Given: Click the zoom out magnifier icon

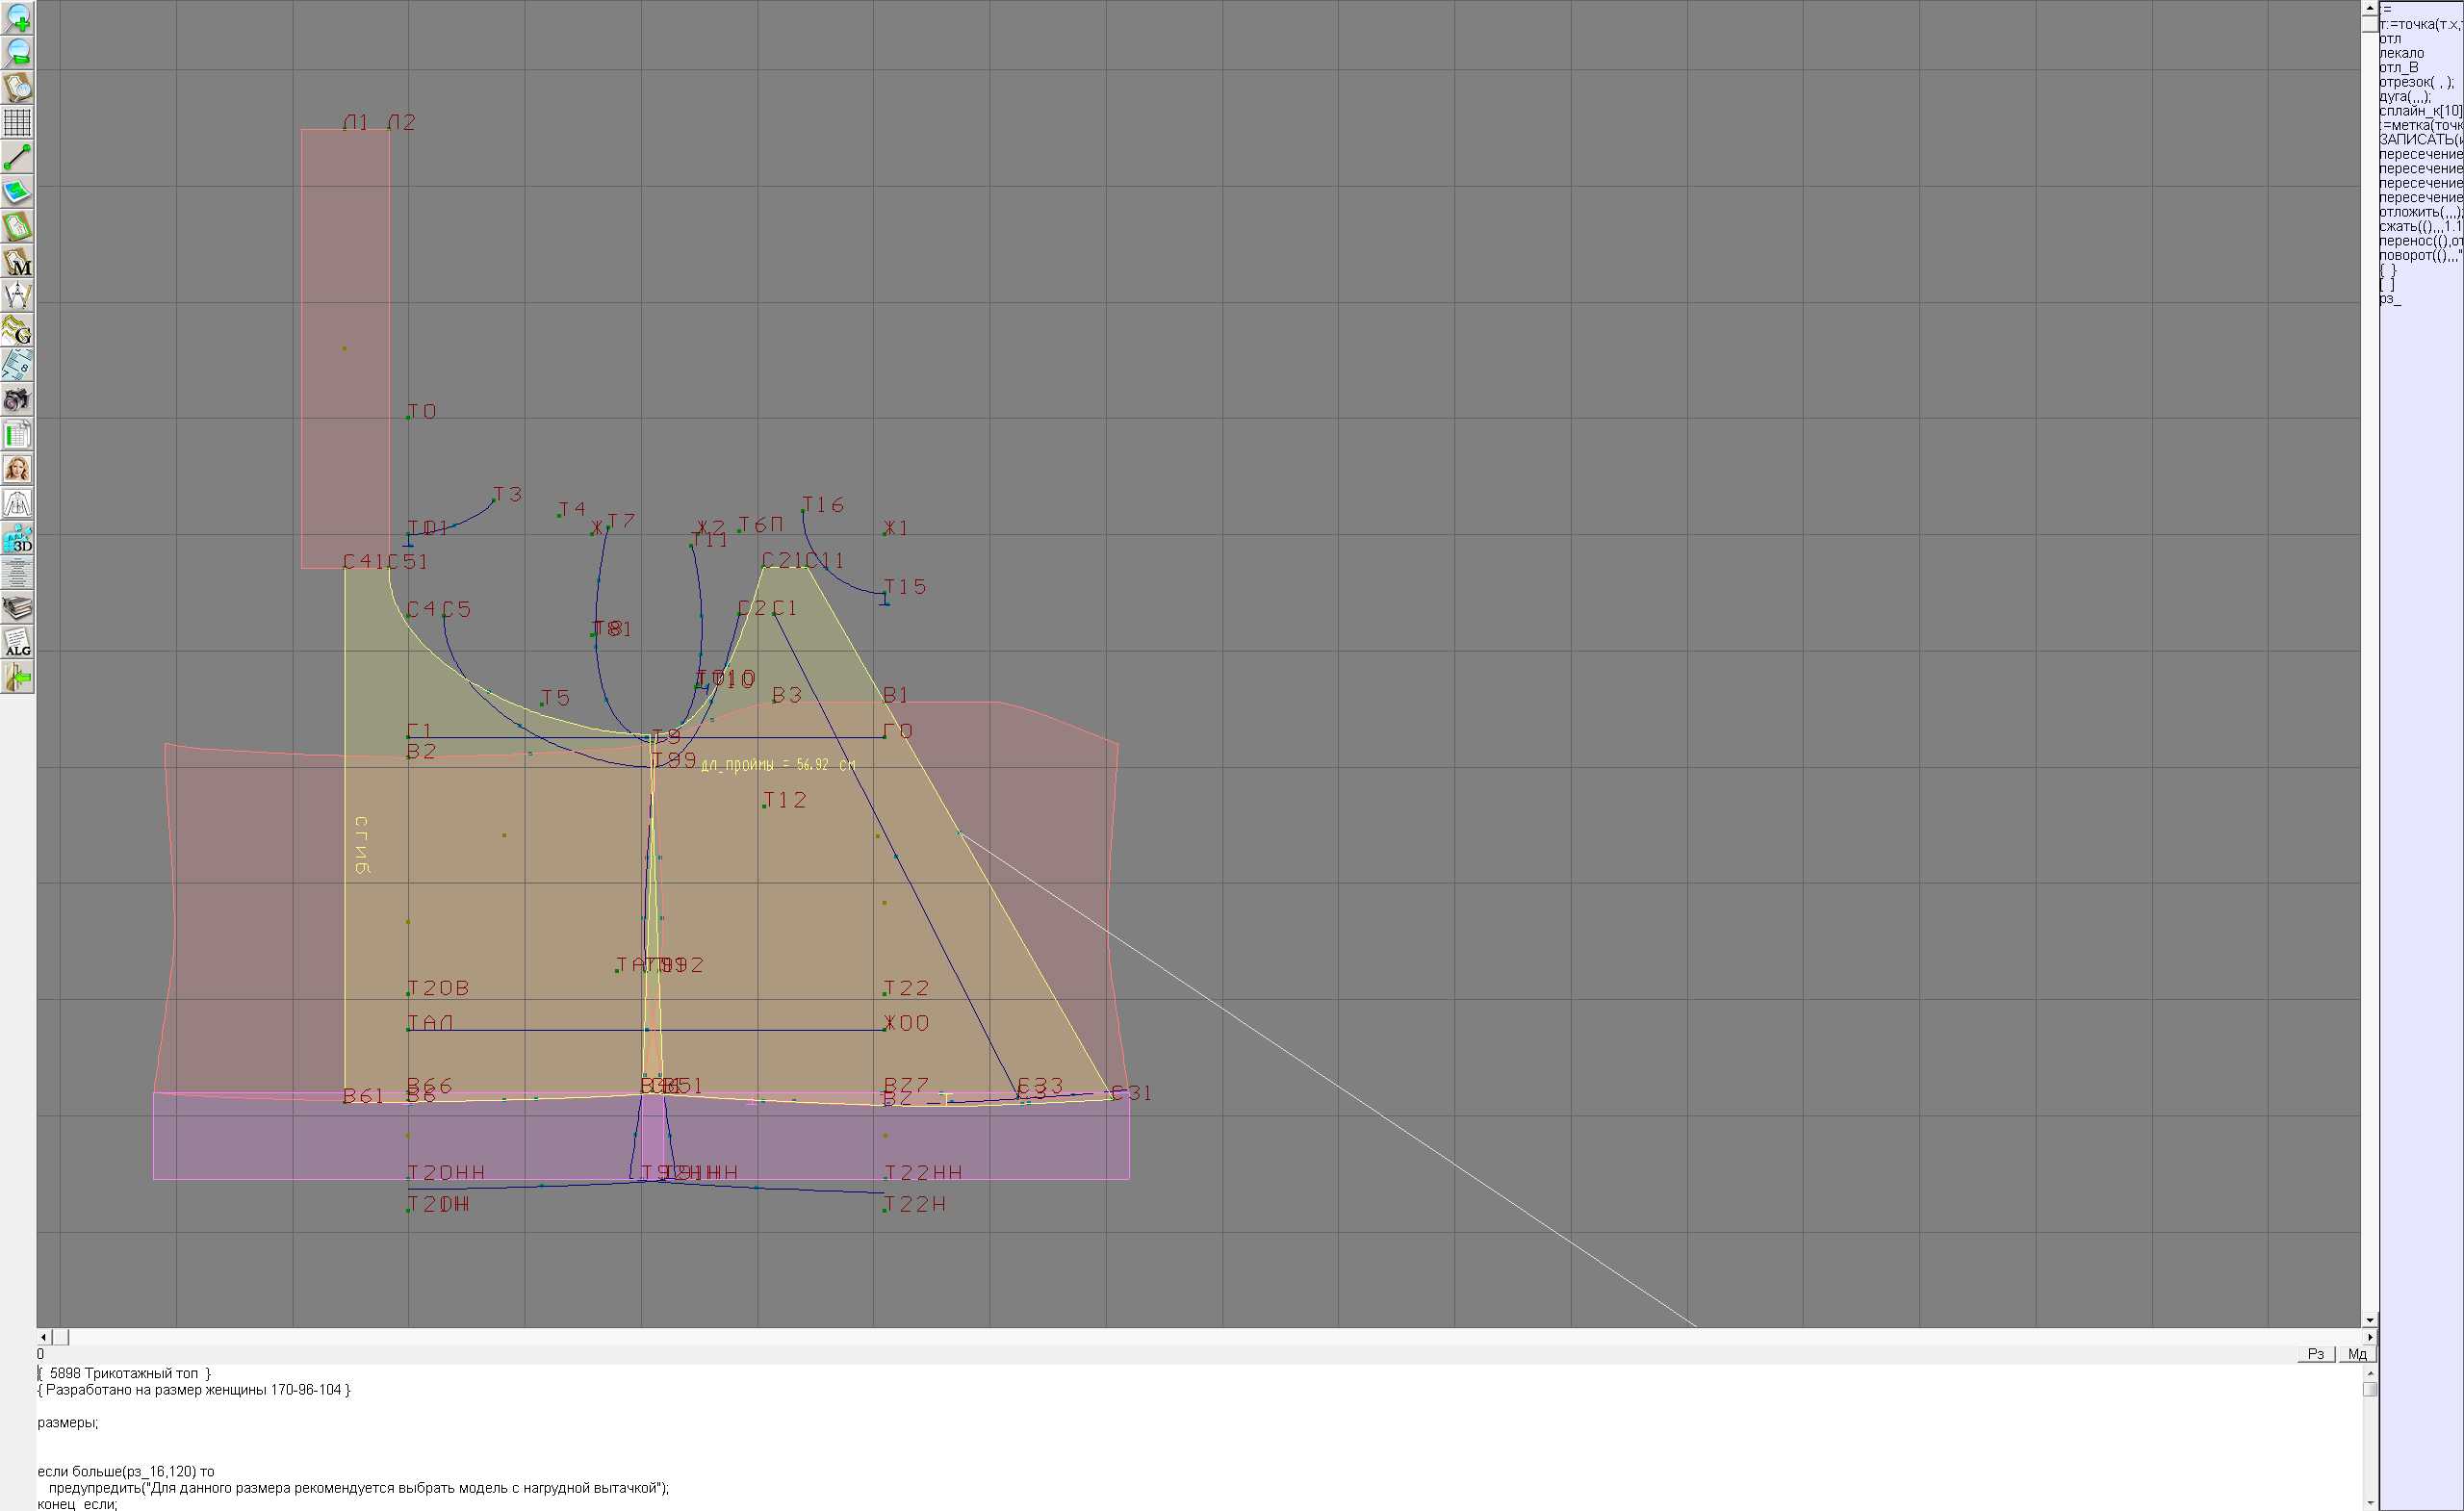Looking at the screenshot, I should click(17, 52).
